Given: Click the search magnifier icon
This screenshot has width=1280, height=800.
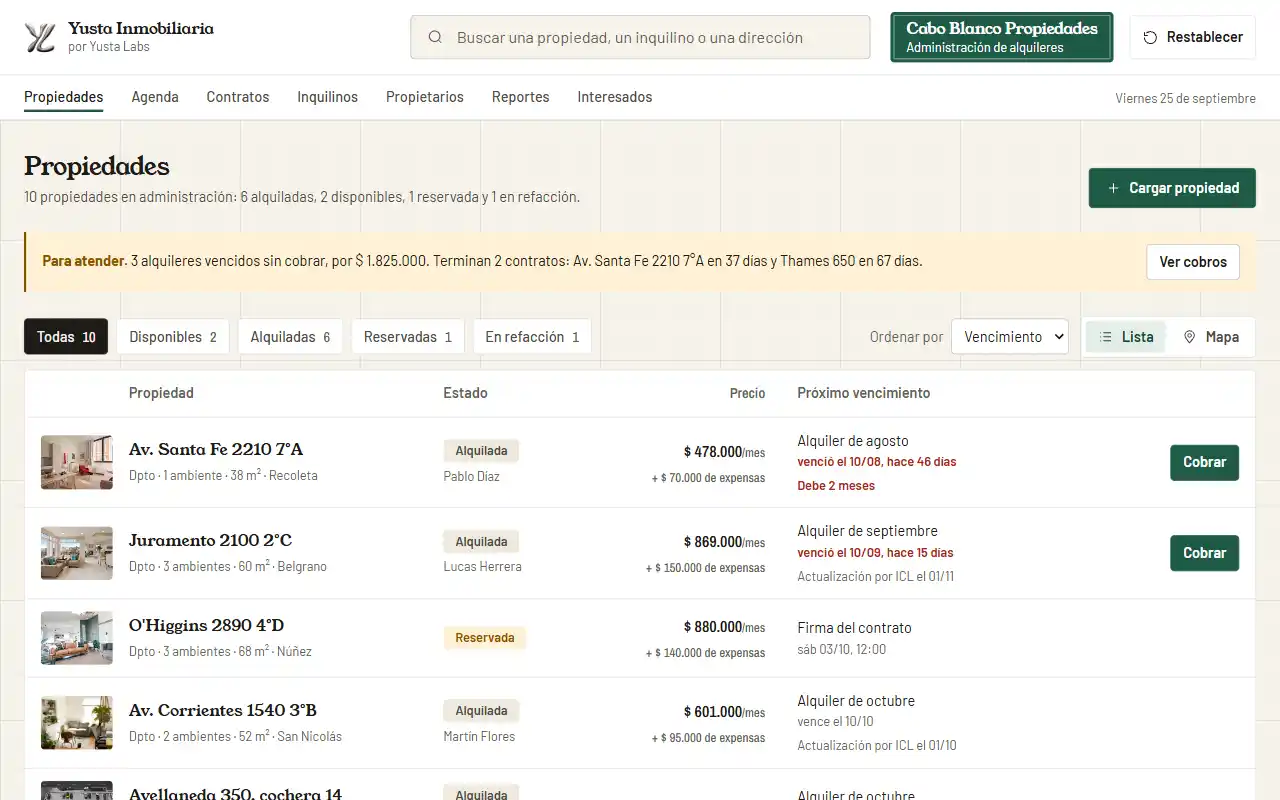Looking at the screenshot, I should click(435, 37).
